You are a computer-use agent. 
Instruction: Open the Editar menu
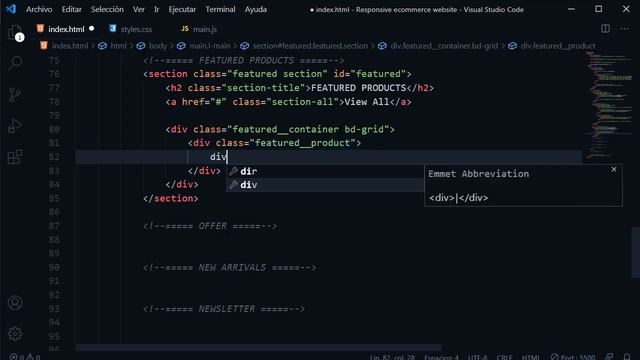click(71, 9)
